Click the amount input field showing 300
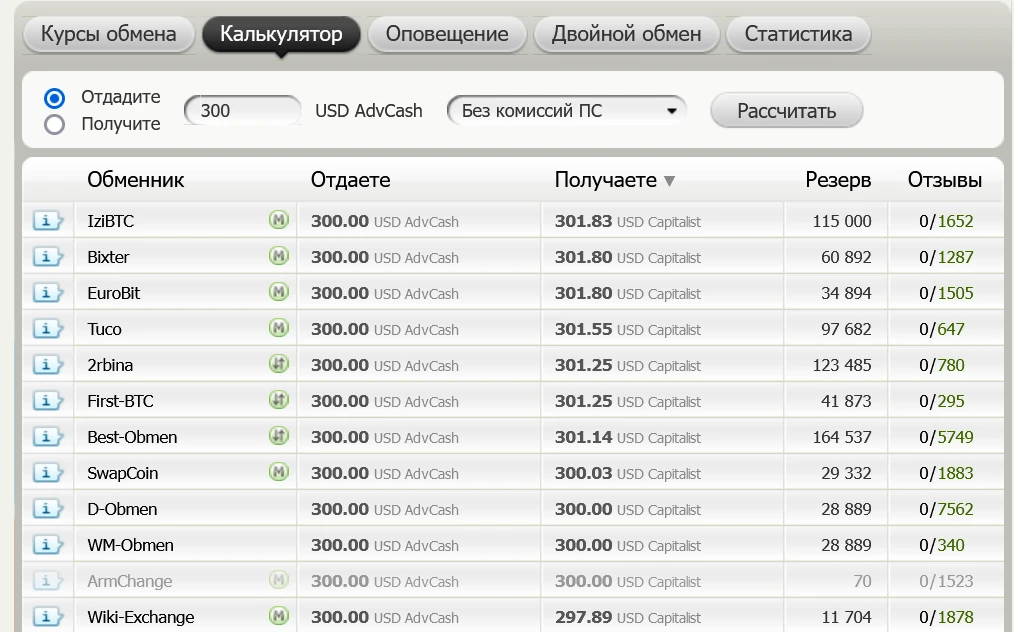 (243, 111)
